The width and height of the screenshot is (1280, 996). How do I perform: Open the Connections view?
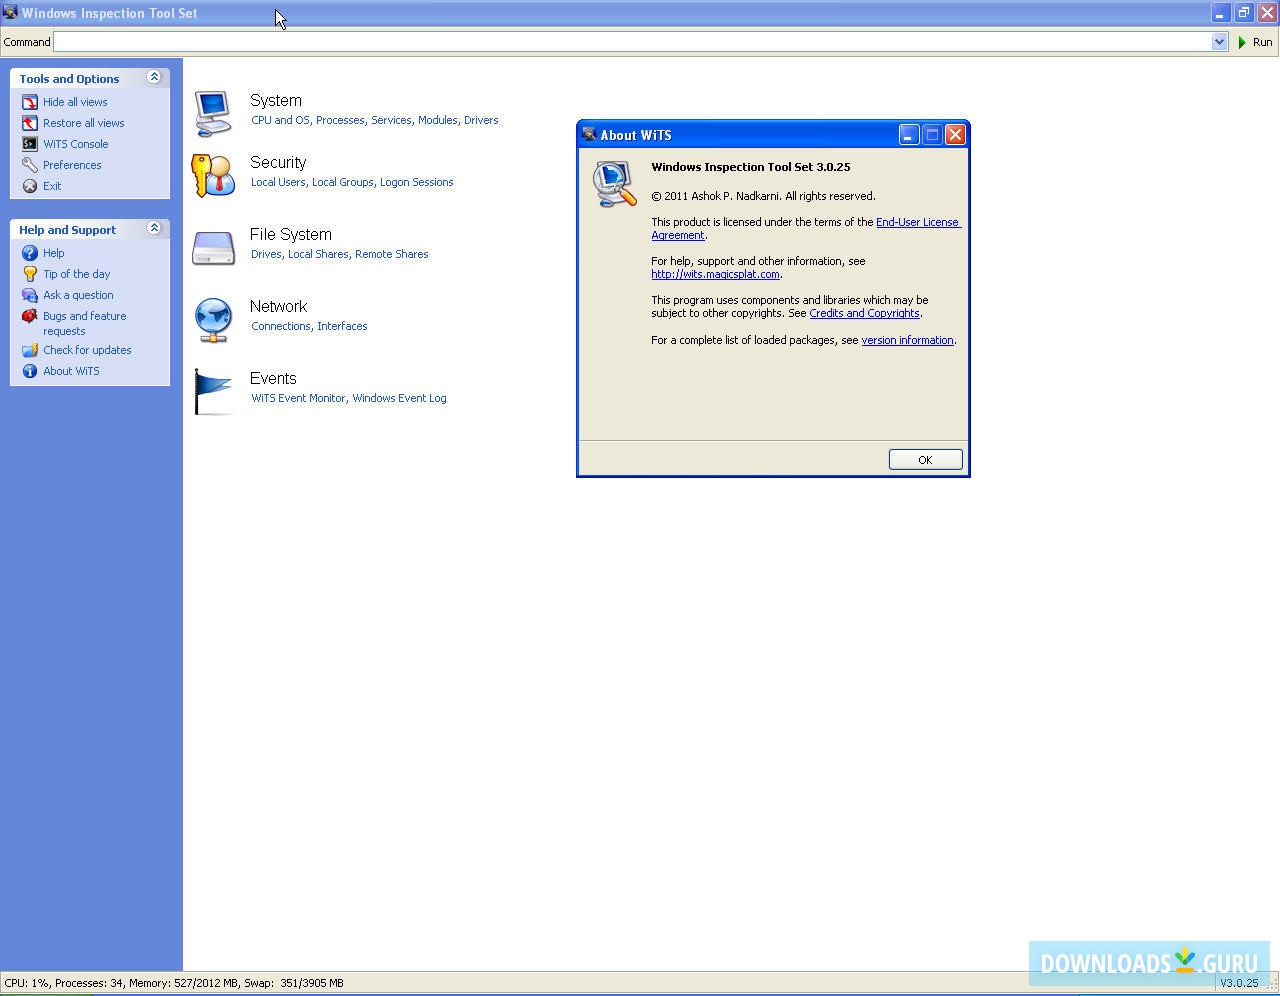click(x=281, y=326)
